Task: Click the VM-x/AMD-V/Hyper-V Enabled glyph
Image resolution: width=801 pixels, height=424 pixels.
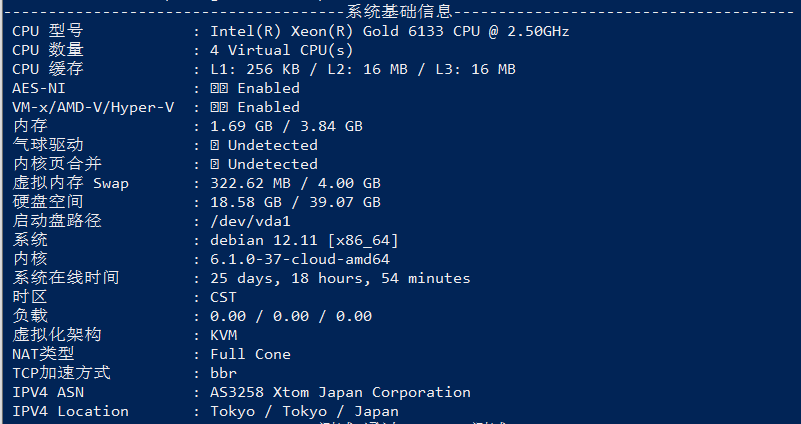Action: 219,107
